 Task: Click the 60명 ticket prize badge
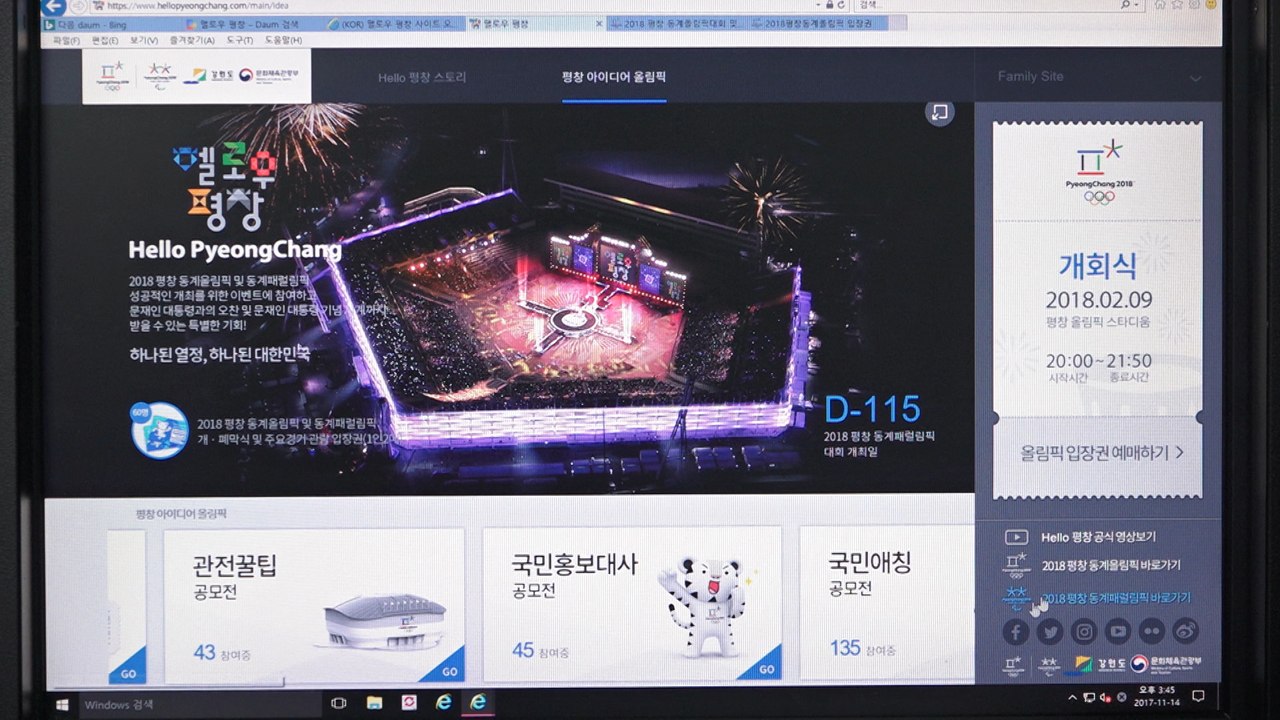[x=159, y=430]
